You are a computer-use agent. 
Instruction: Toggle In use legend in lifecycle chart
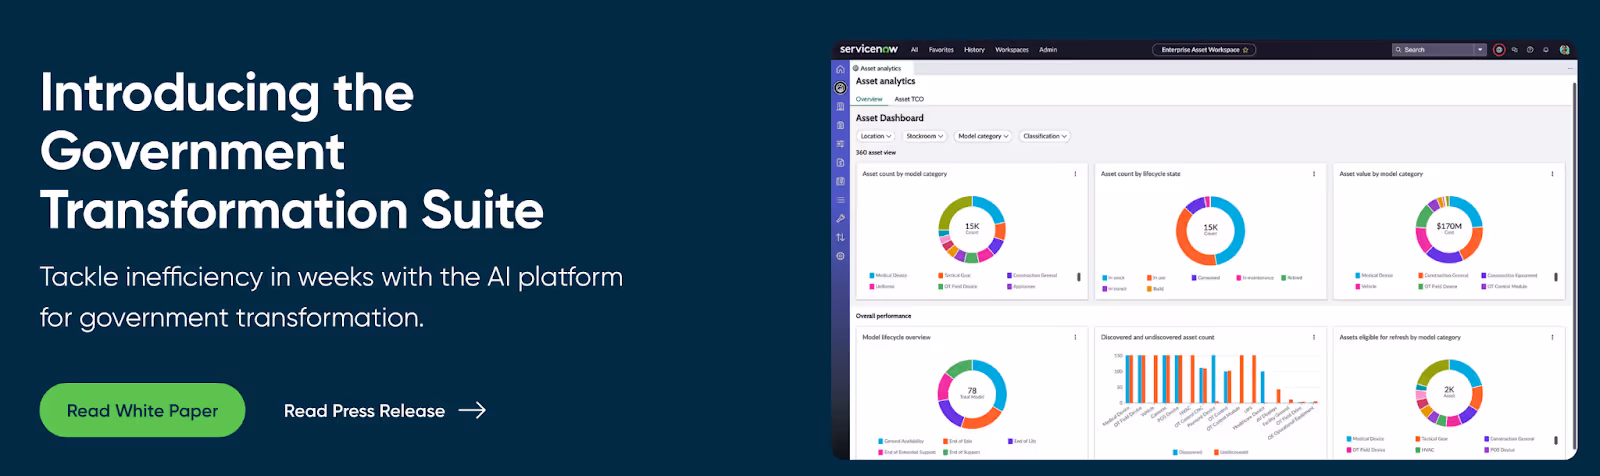click(x=1156, y=278)
